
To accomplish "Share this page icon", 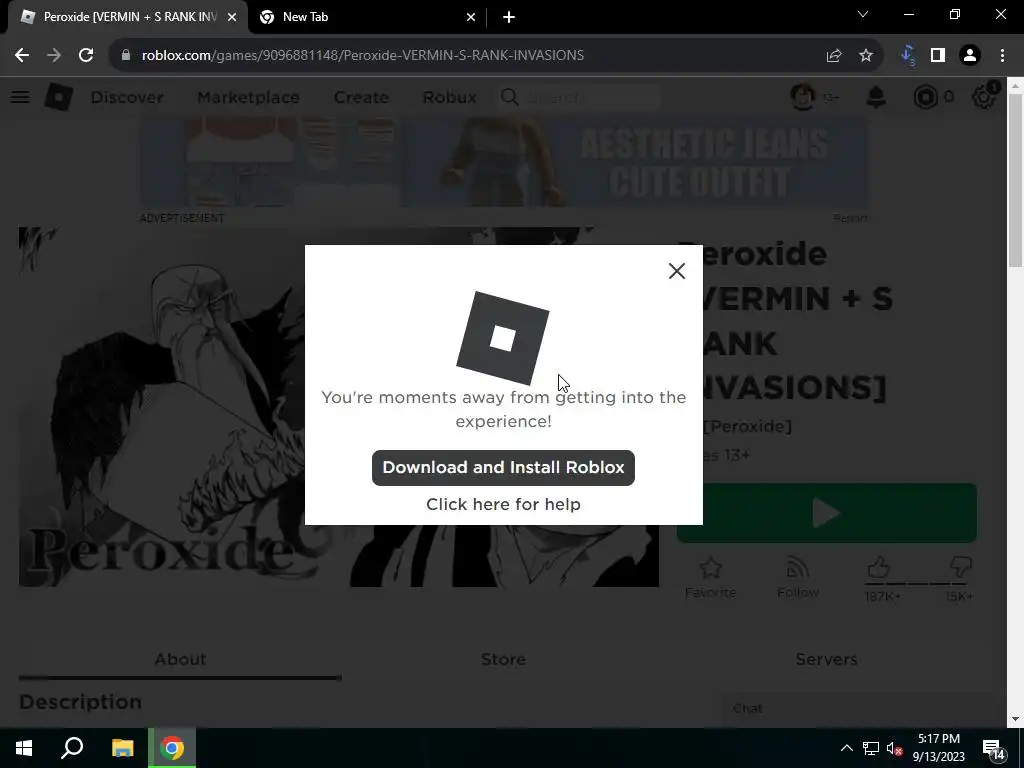I will point(834,56).
